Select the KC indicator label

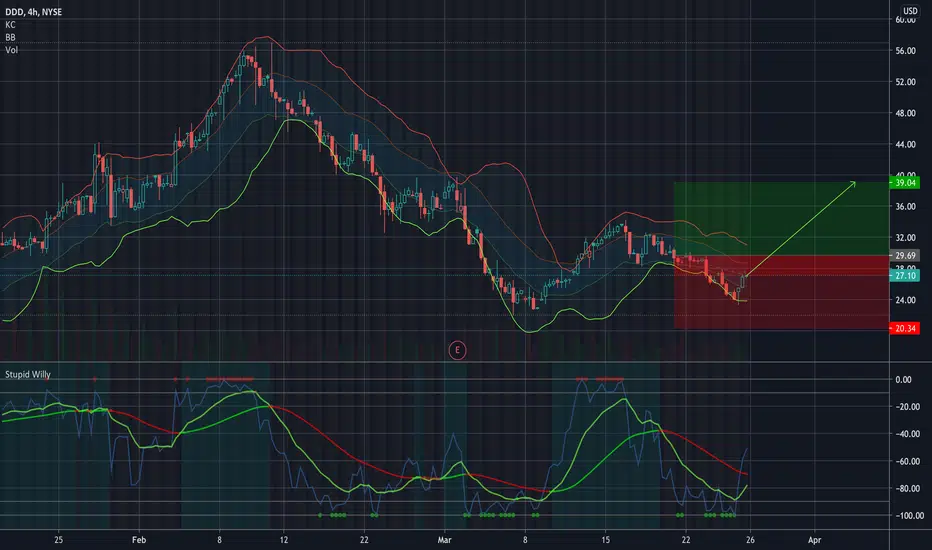pyautogui.click(x=10, y=24)
